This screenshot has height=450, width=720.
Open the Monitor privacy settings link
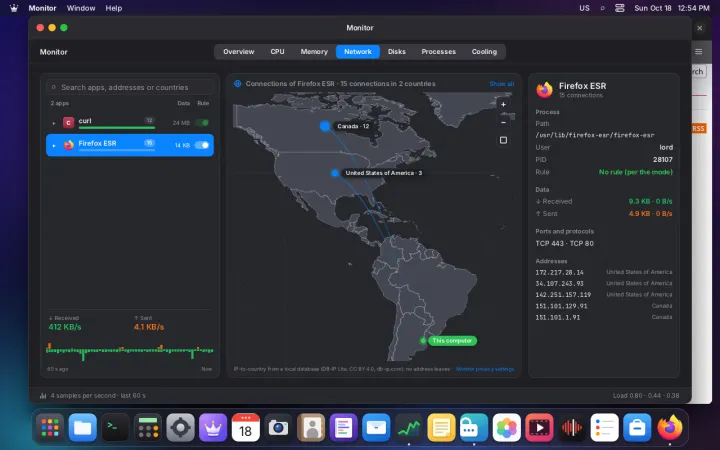[x=485, y=369]
